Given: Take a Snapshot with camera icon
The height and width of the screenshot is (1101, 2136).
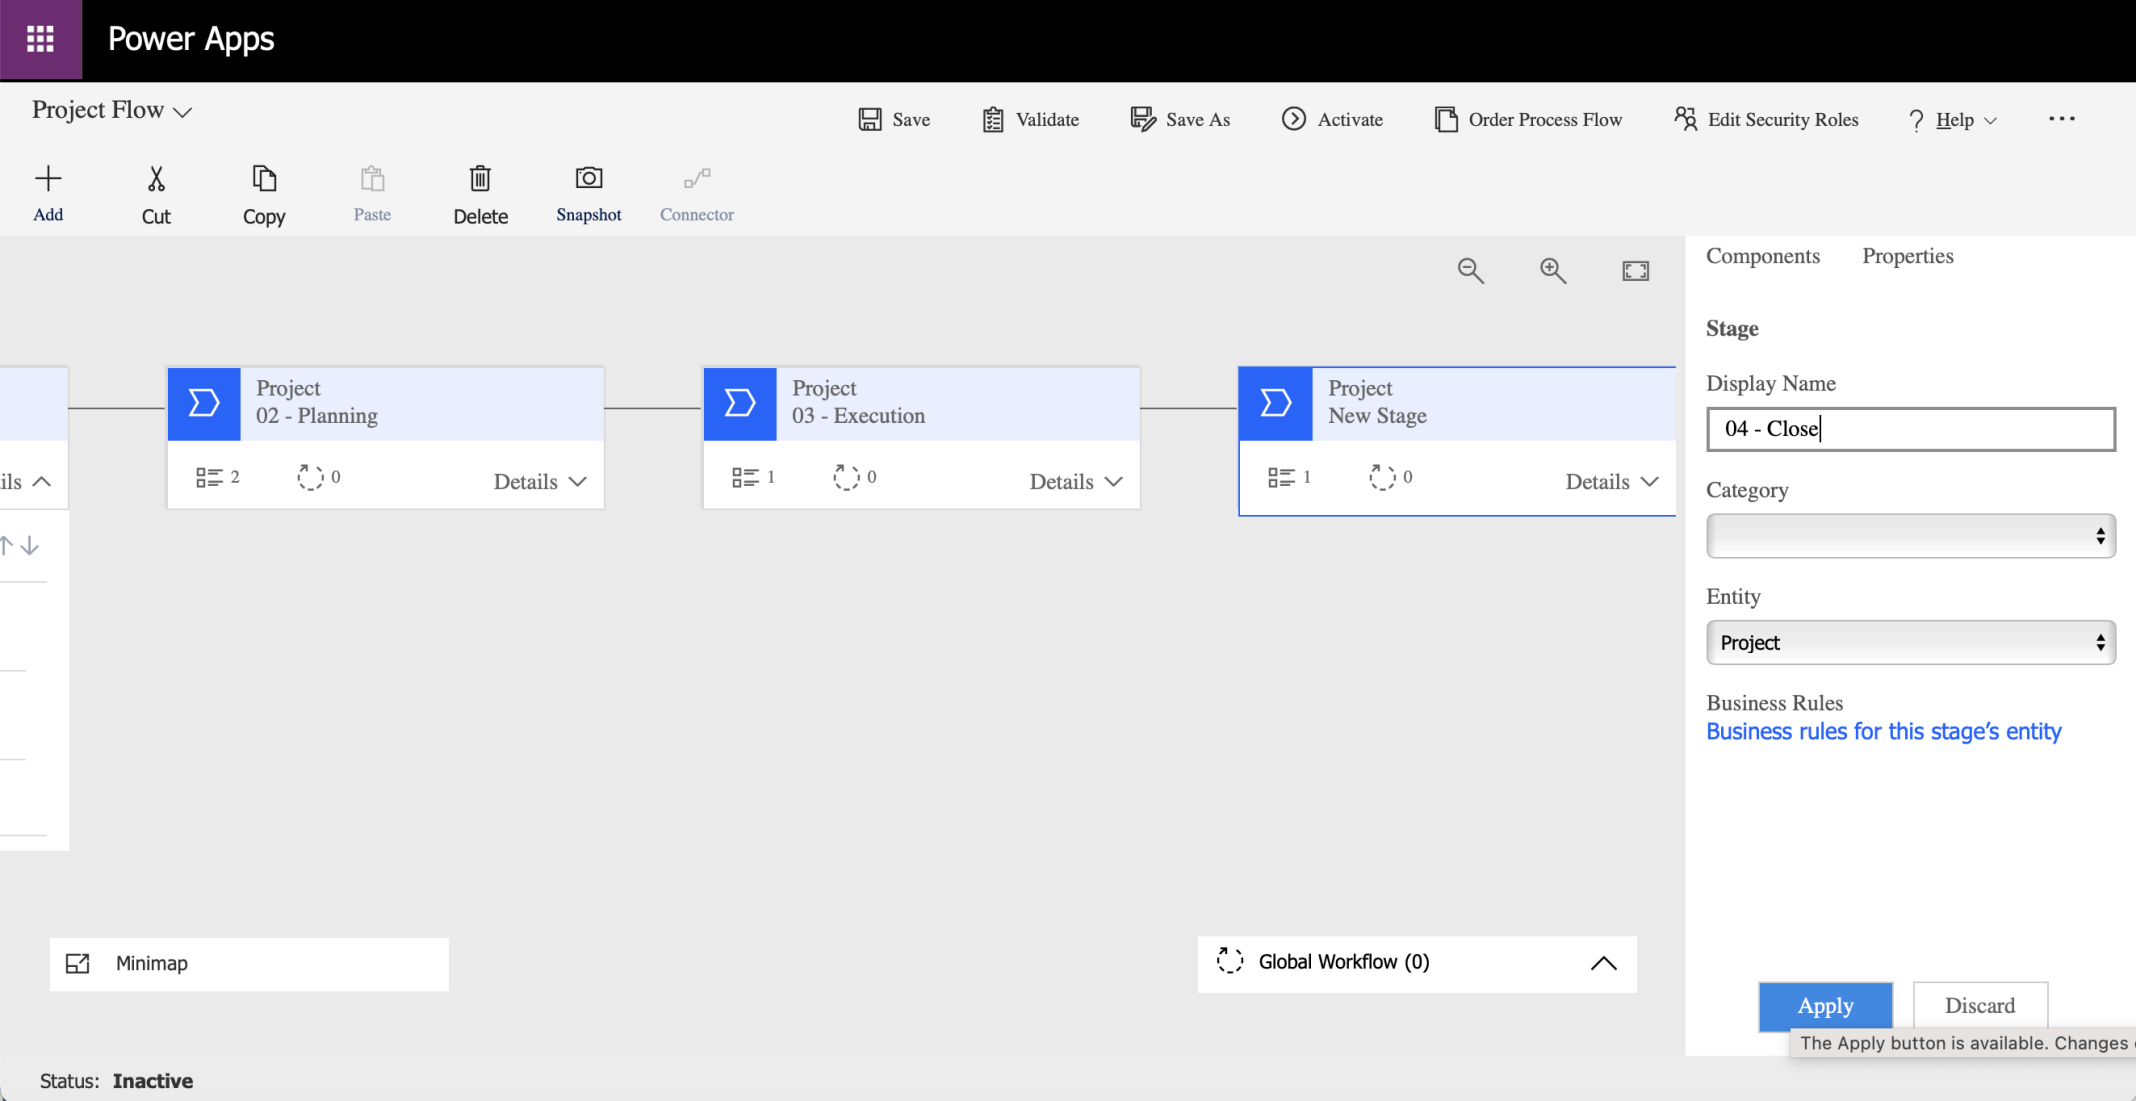Looking at the screenshot, I should (588, 179).
